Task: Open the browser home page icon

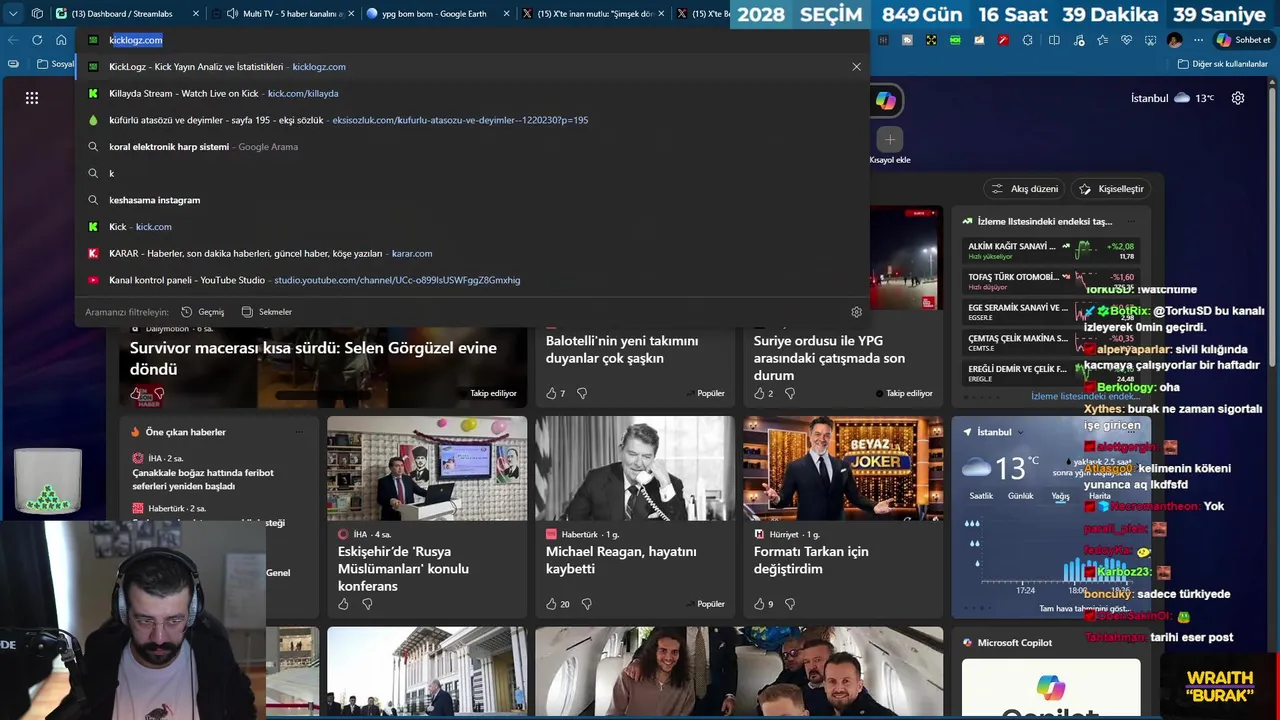Action: tap(61, 40)
